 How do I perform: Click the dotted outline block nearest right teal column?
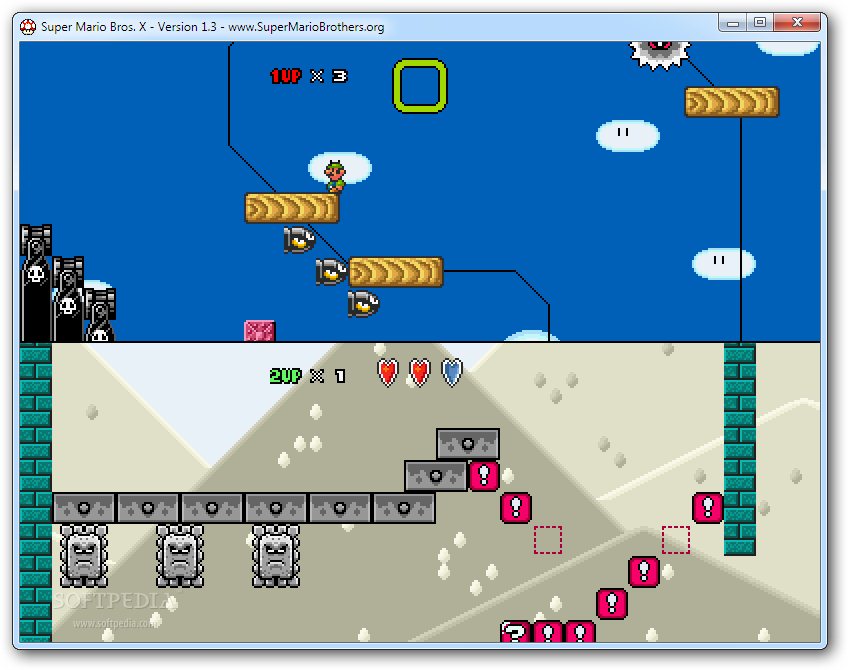click(x=676, y=540)
